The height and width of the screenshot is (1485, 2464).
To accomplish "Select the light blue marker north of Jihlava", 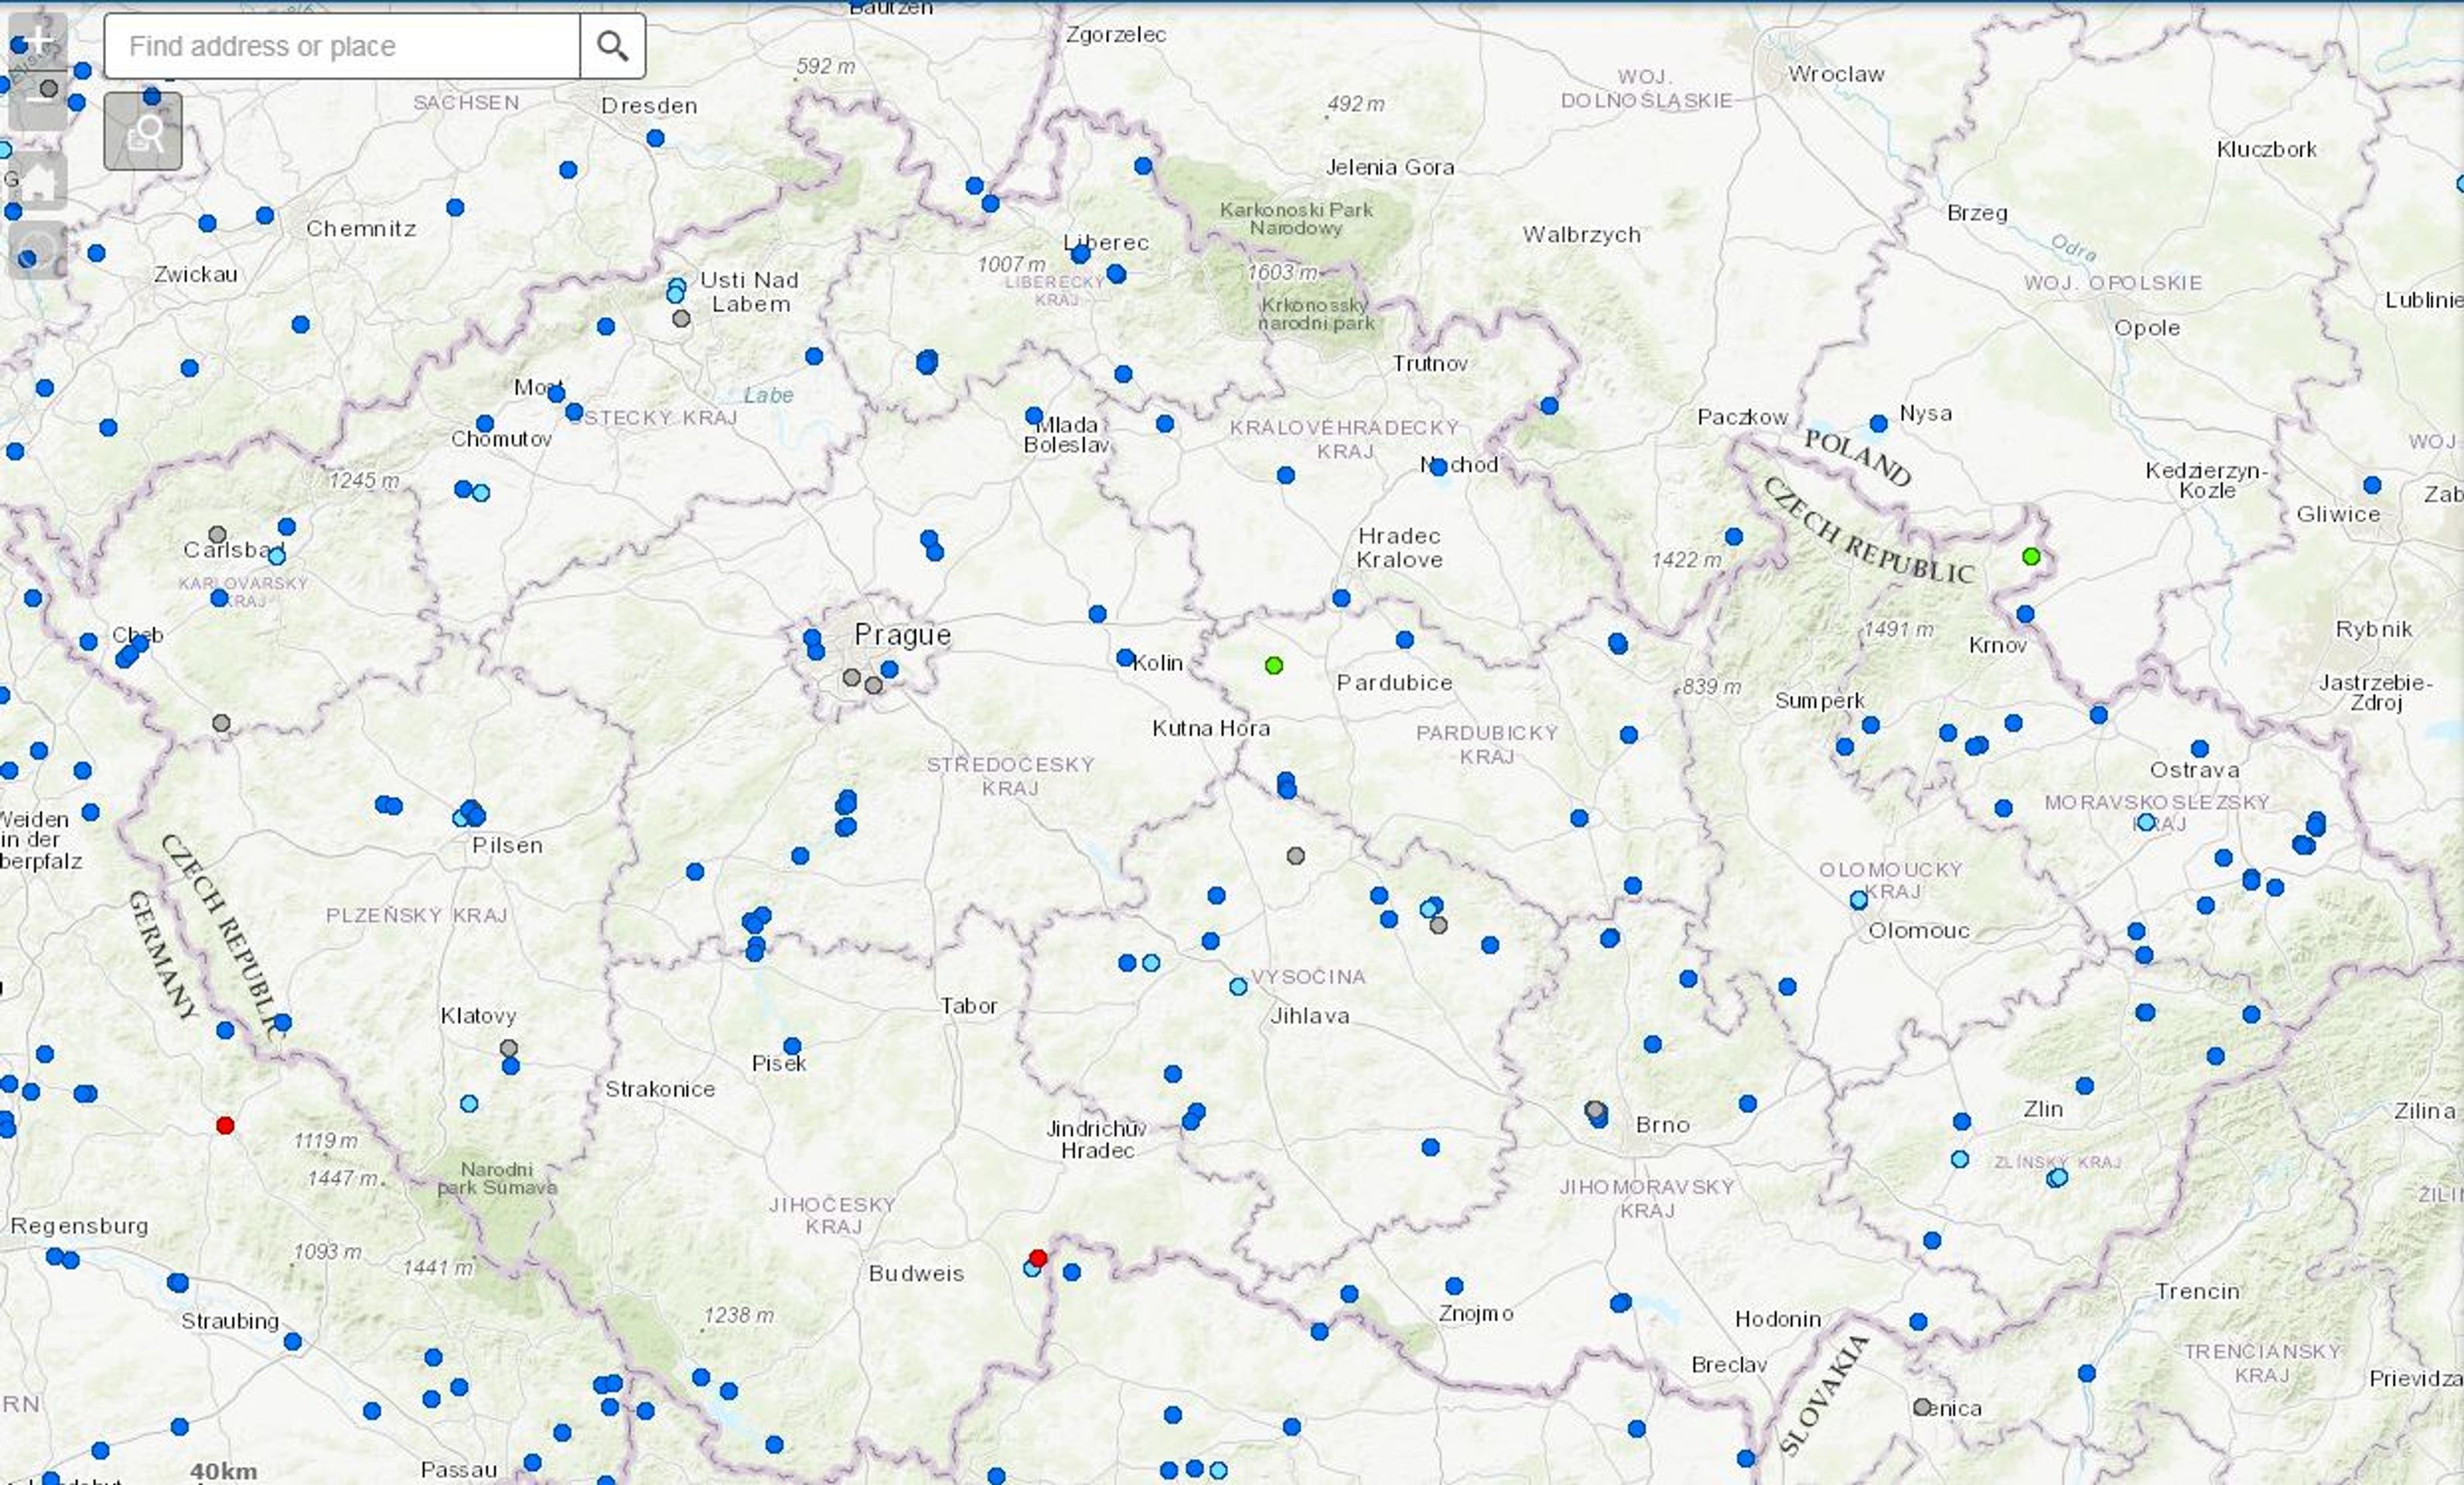I will 1238,986.
